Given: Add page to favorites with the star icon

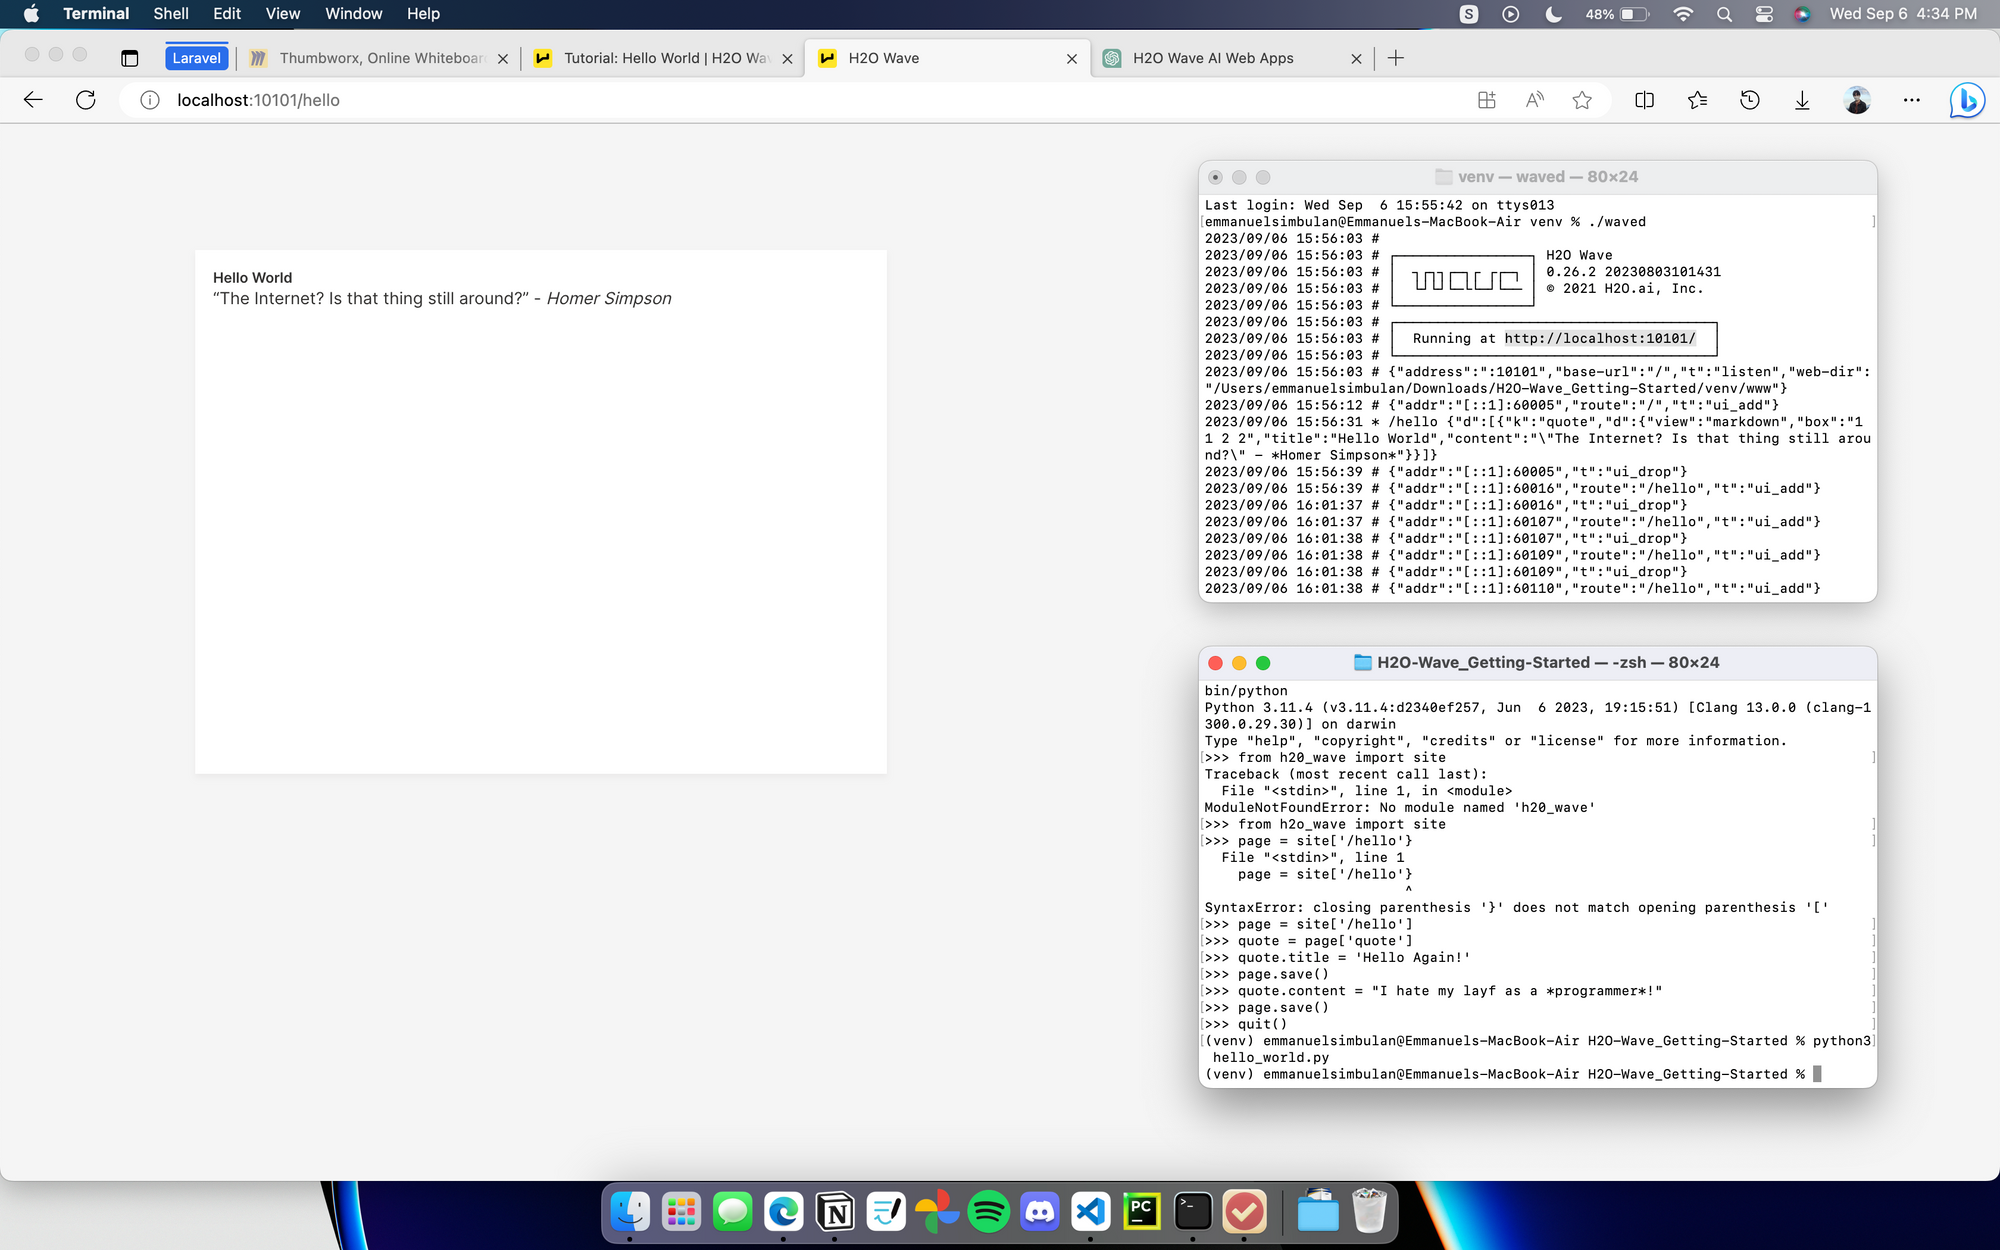Looking at the screenshot, I should point(1582,100).
